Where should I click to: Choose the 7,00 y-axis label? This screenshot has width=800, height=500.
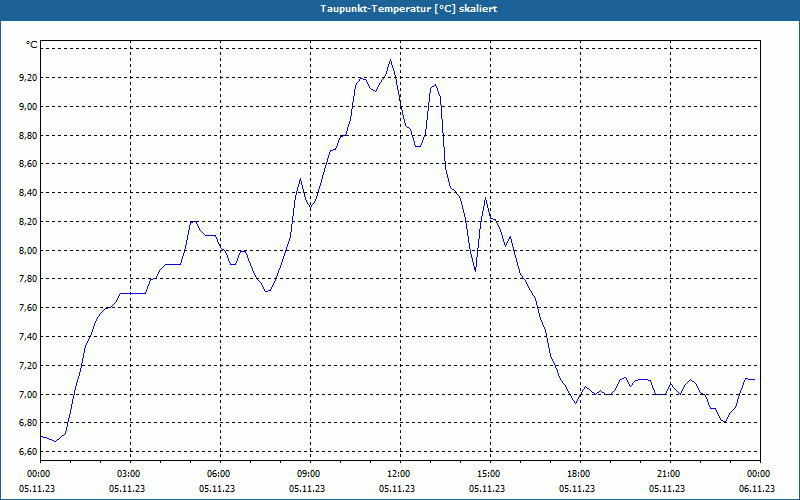[x=28, y=394]
